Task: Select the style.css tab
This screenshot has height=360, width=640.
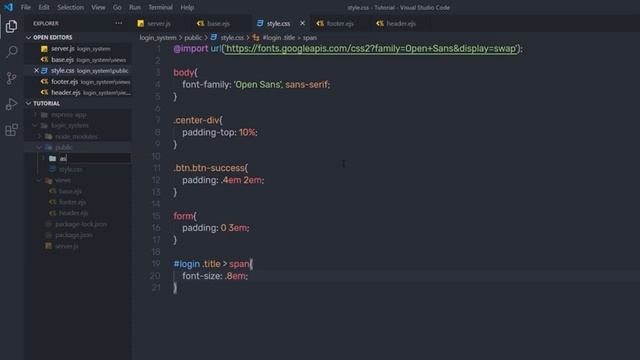Action: pyautogui.click(x=278, y=24)
